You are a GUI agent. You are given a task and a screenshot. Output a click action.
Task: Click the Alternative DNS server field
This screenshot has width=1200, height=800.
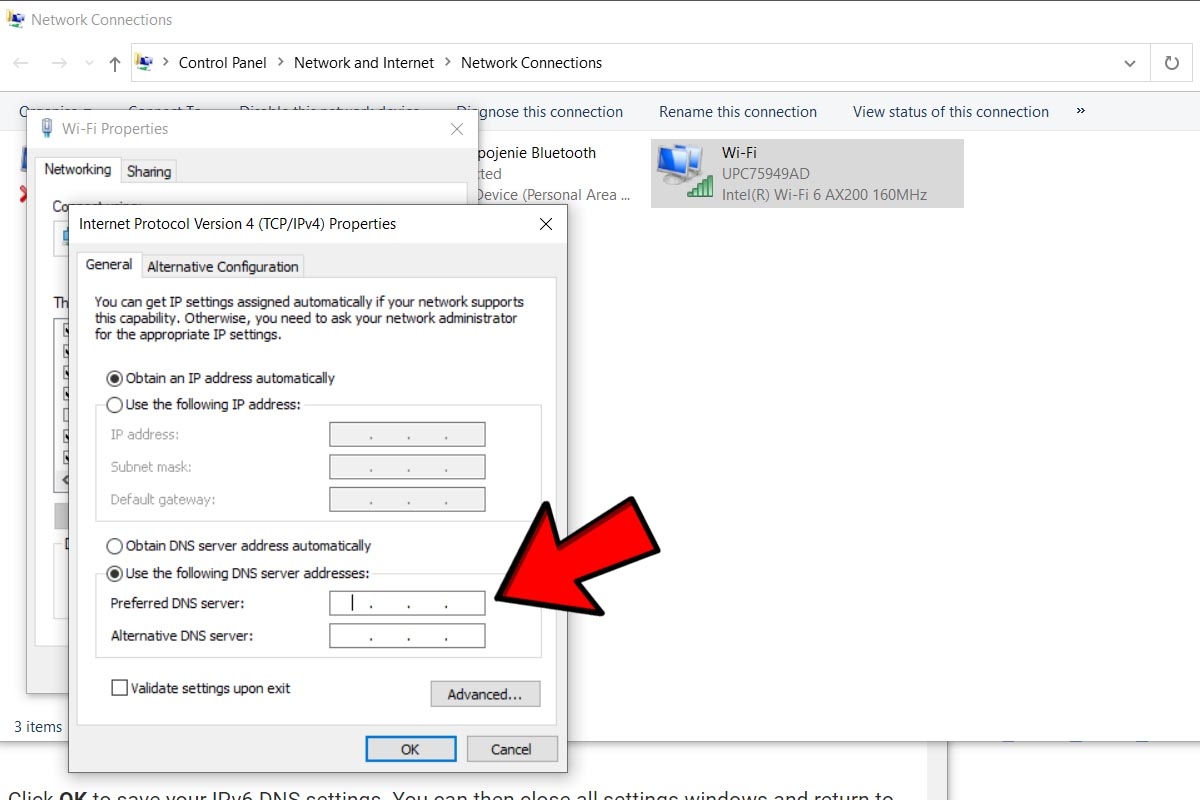click(x=407, y=636)
